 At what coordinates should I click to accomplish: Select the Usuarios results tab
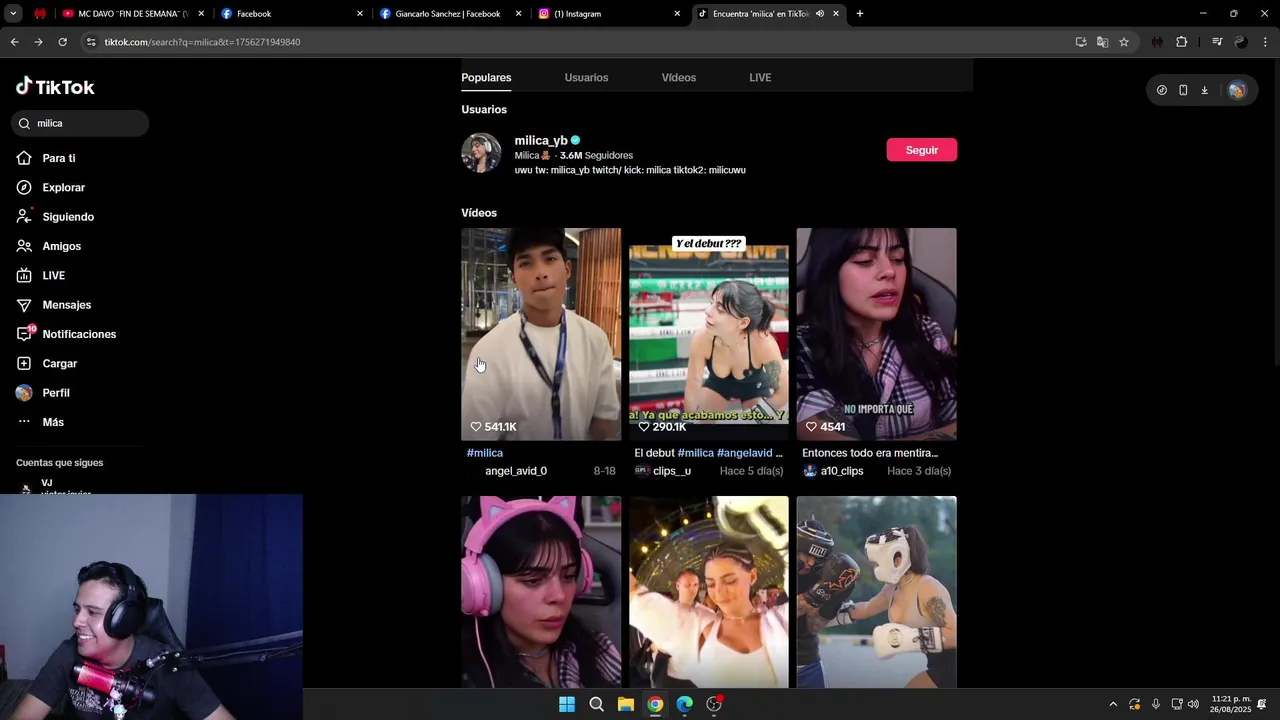(586, 77)
